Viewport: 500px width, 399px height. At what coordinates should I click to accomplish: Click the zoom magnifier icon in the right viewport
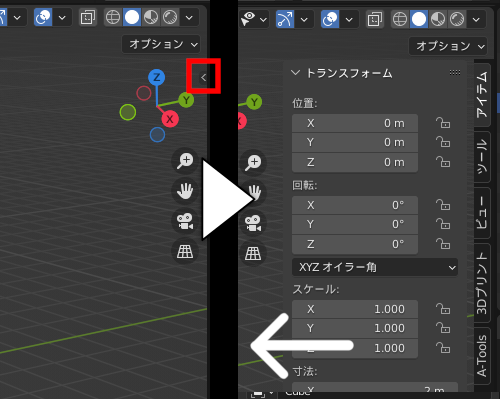[253, 163]
